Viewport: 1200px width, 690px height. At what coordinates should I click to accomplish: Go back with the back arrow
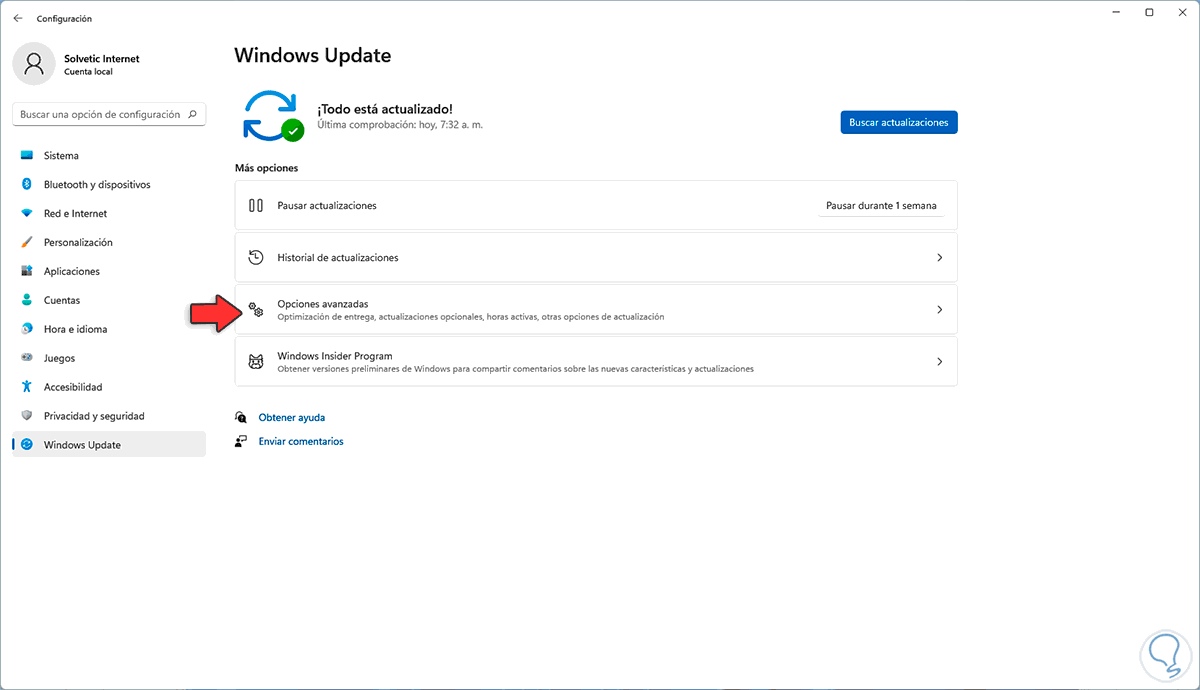click(x=18, y=18)
